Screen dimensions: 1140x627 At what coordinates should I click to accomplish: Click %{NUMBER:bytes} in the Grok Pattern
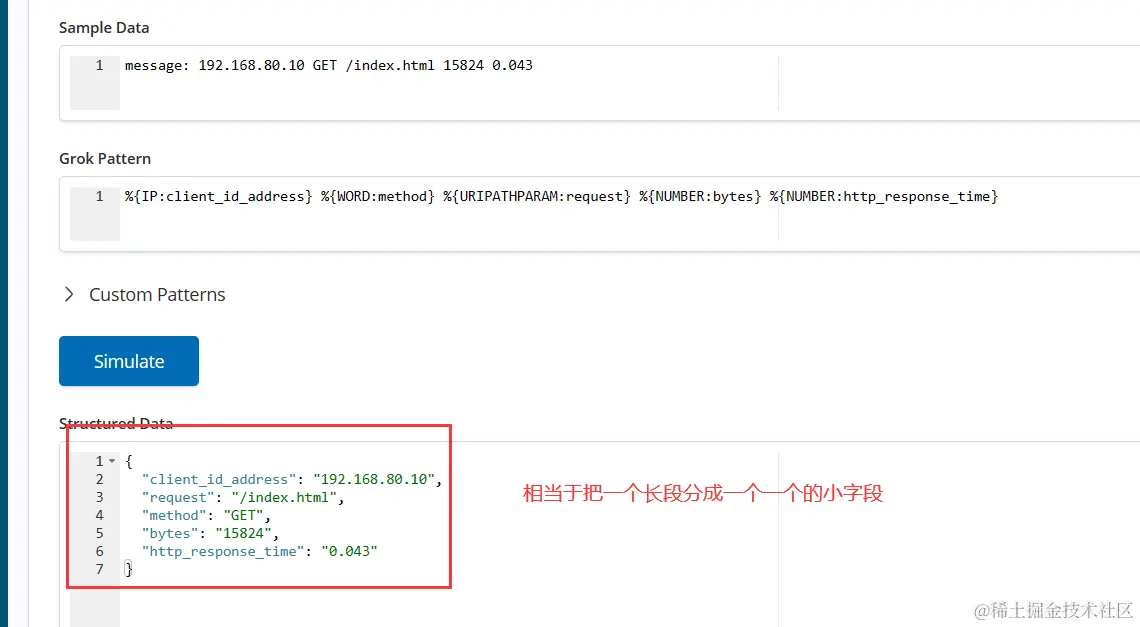click(700, 196)
